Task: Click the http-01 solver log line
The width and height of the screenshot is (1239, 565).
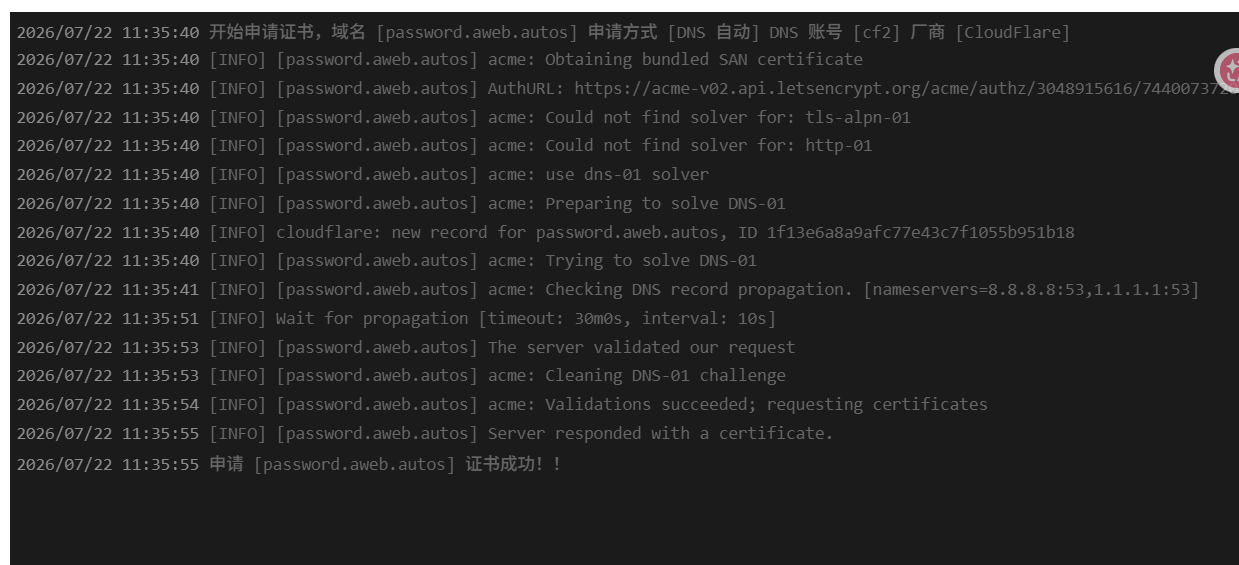Action: tap(444, 145)
